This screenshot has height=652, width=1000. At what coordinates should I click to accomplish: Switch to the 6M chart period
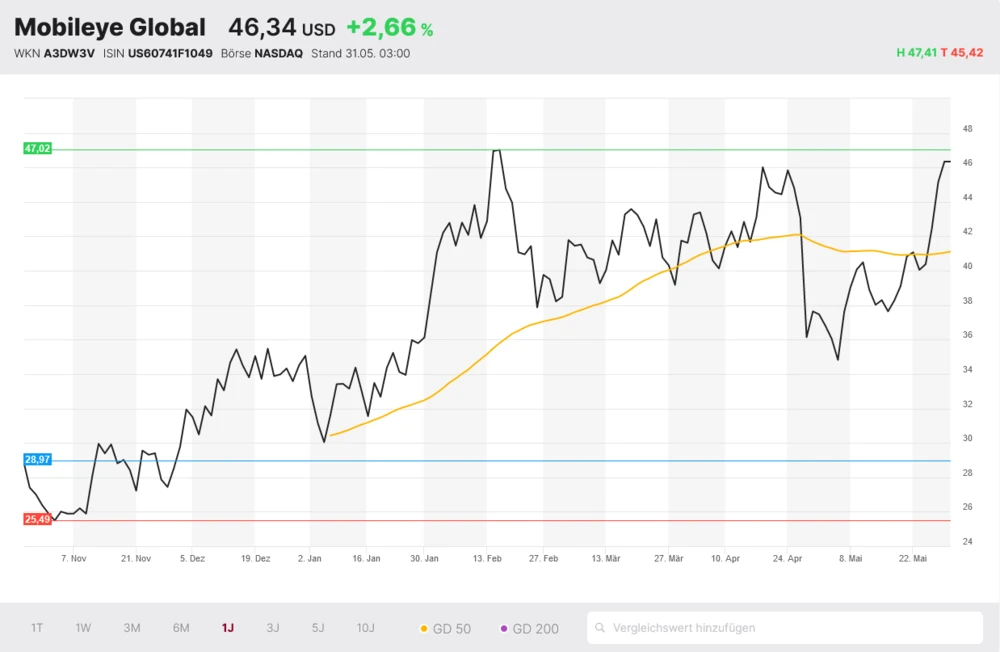181,628
